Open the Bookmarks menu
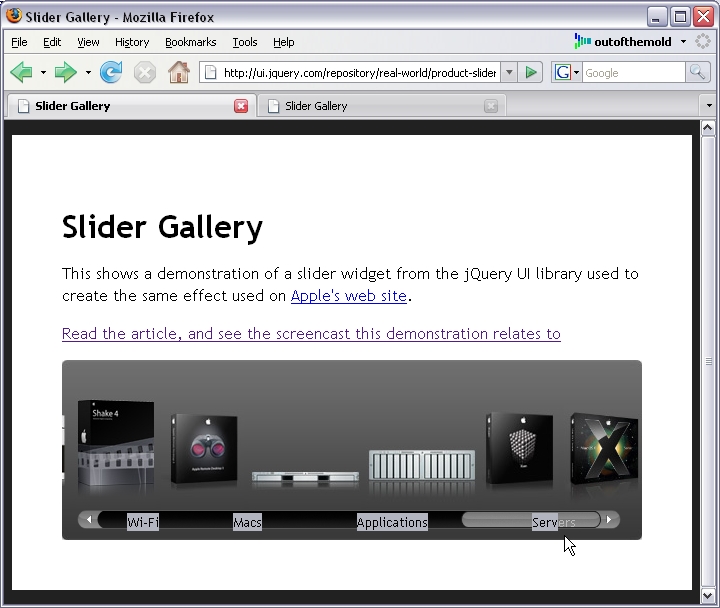Screen dimensions: 720x608 click(x=190, y=42)
